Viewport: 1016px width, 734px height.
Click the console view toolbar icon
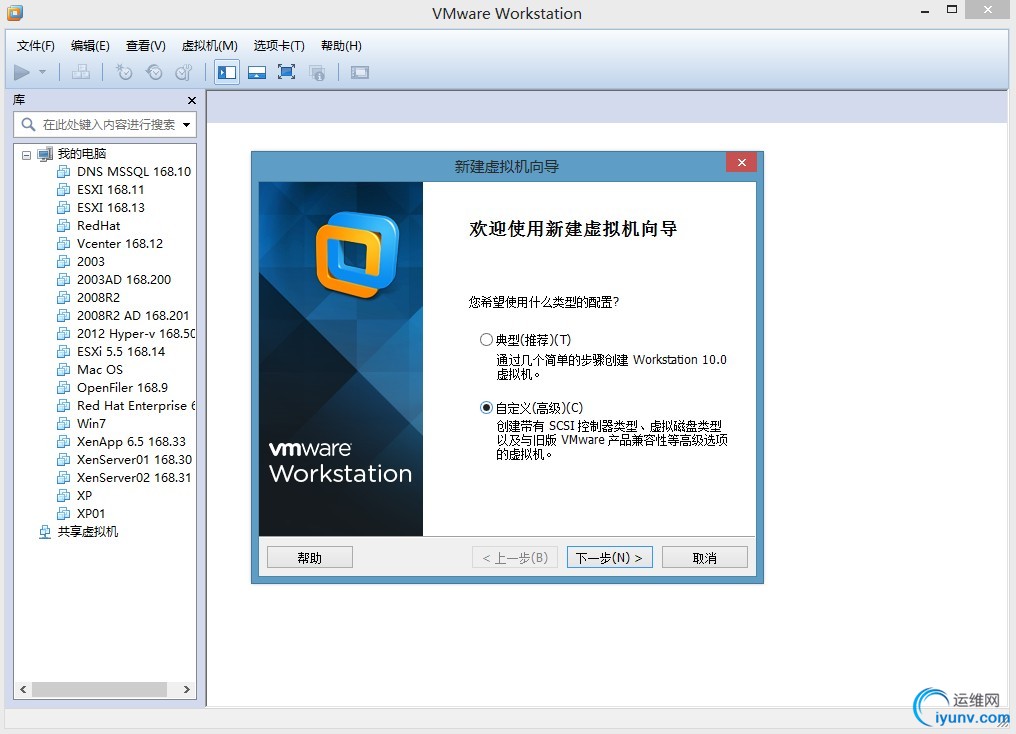click(x=360, y=72)
